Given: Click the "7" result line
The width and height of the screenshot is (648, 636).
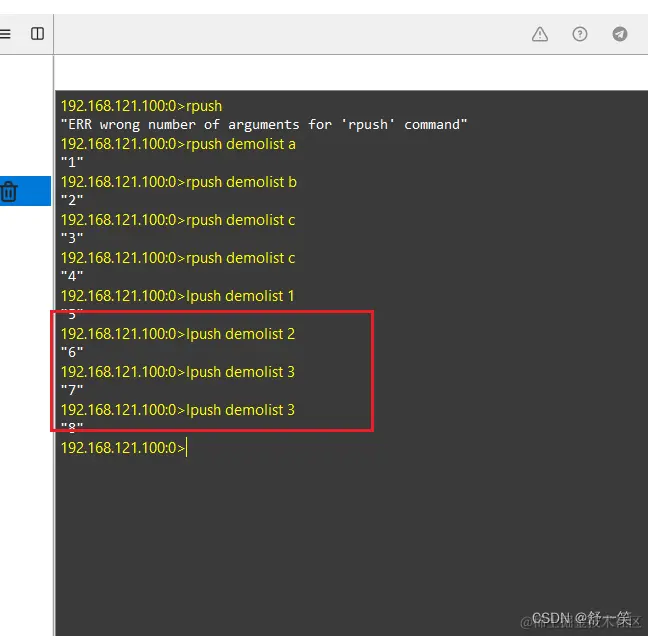Looking at the screenshot, I should click(x=72, y=390).
